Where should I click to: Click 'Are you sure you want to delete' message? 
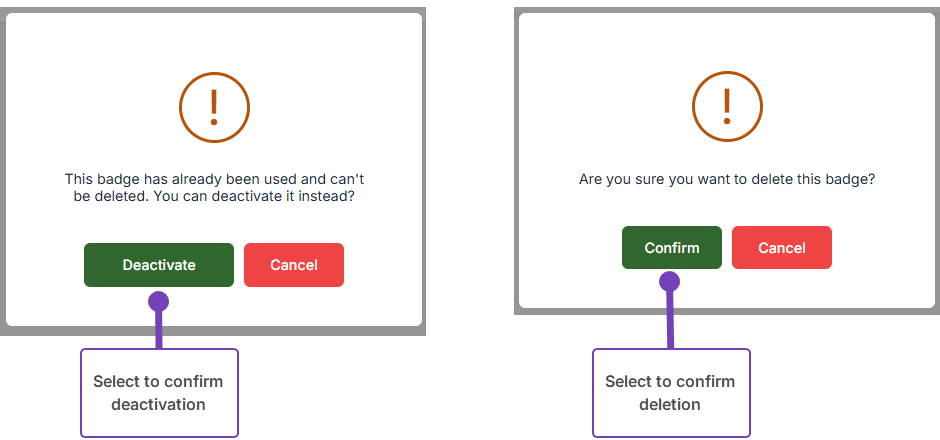(x=727, y=180)
